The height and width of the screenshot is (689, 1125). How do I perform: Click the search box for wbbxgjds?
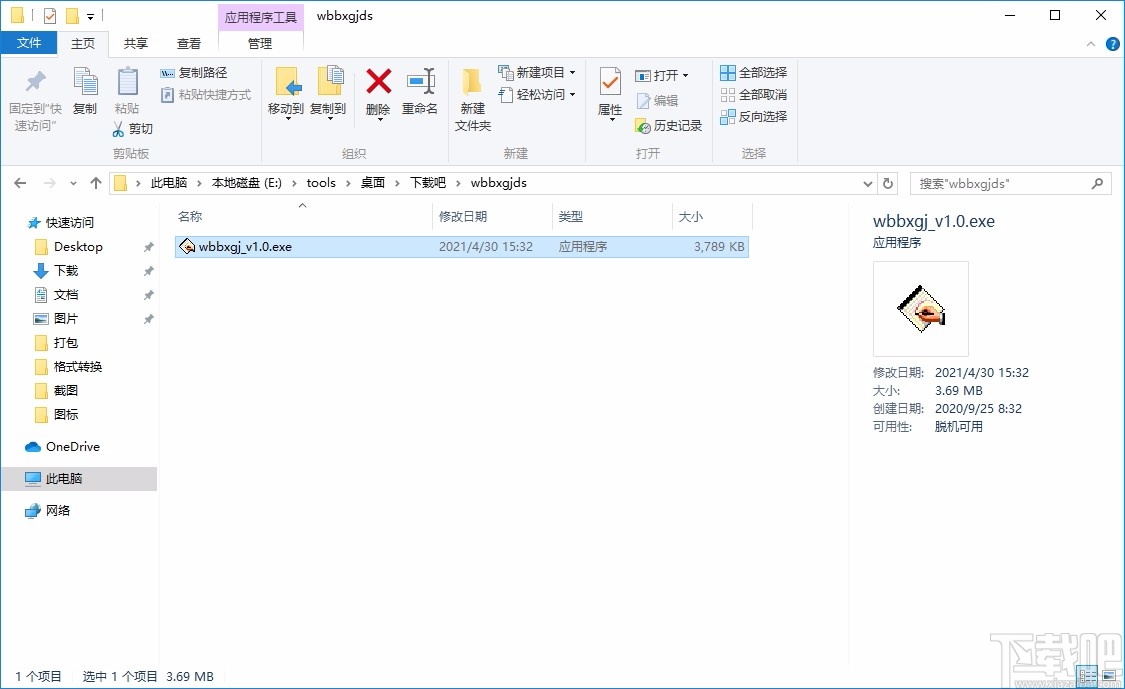pos(1010,183)
